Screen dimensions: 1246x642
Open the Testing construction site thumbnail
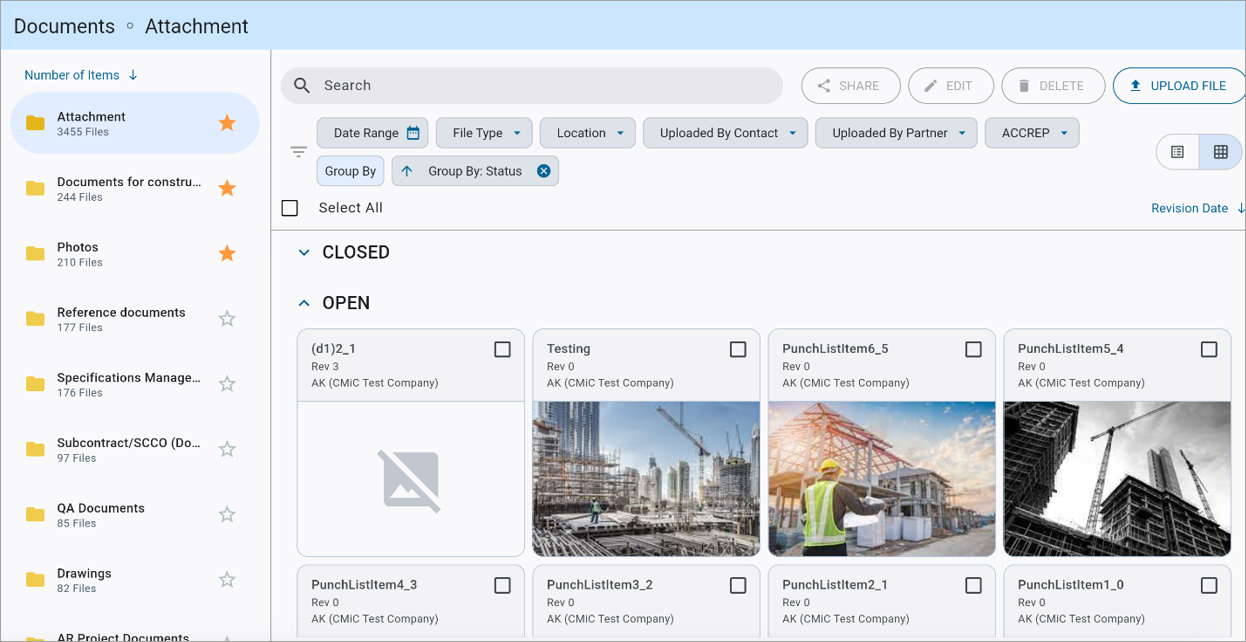(646, 478)
